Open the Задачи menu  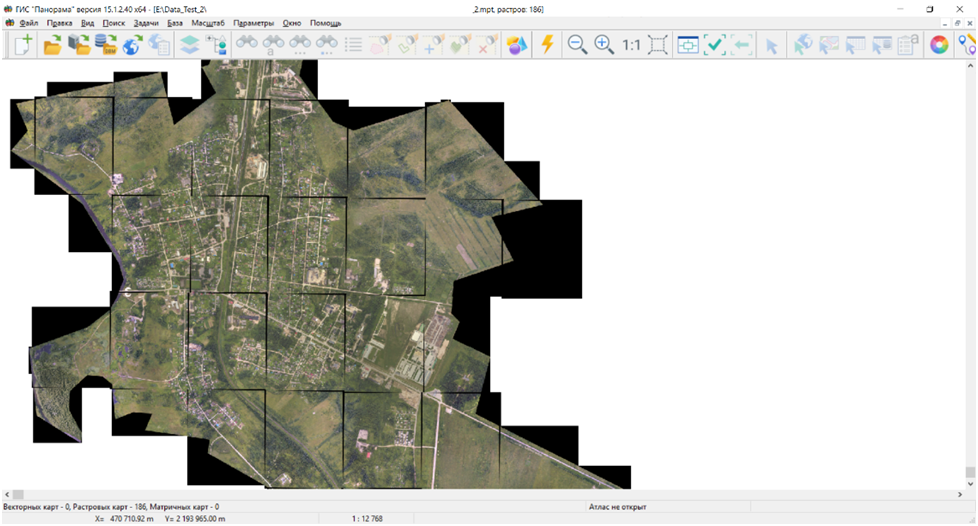(x=146, y=23)
